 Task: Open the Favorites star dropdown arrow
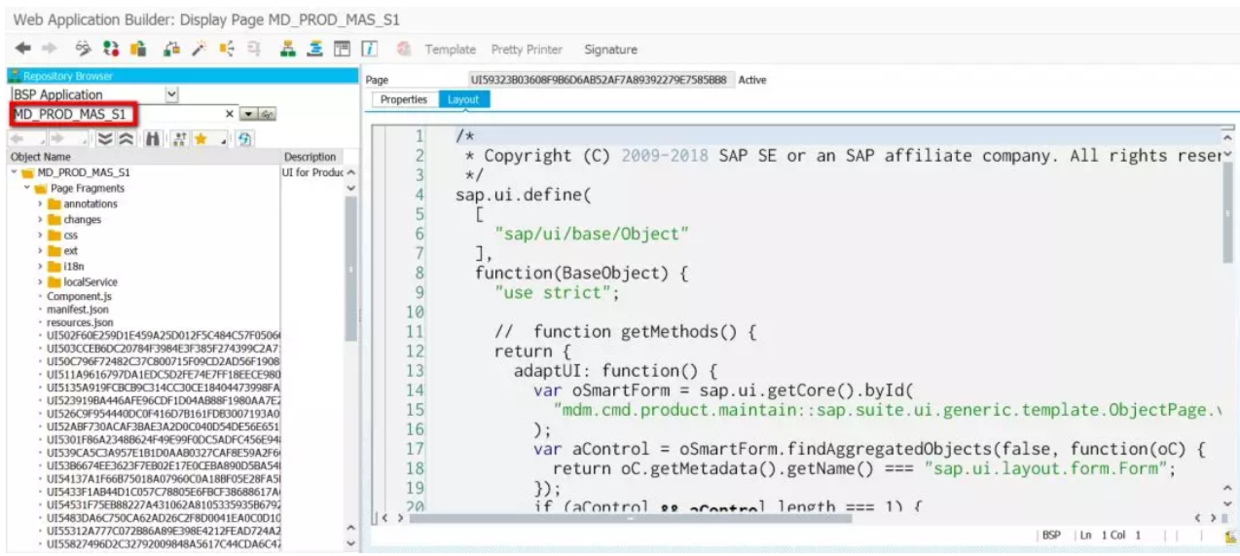pyautogui.click(x=223, y=142)
